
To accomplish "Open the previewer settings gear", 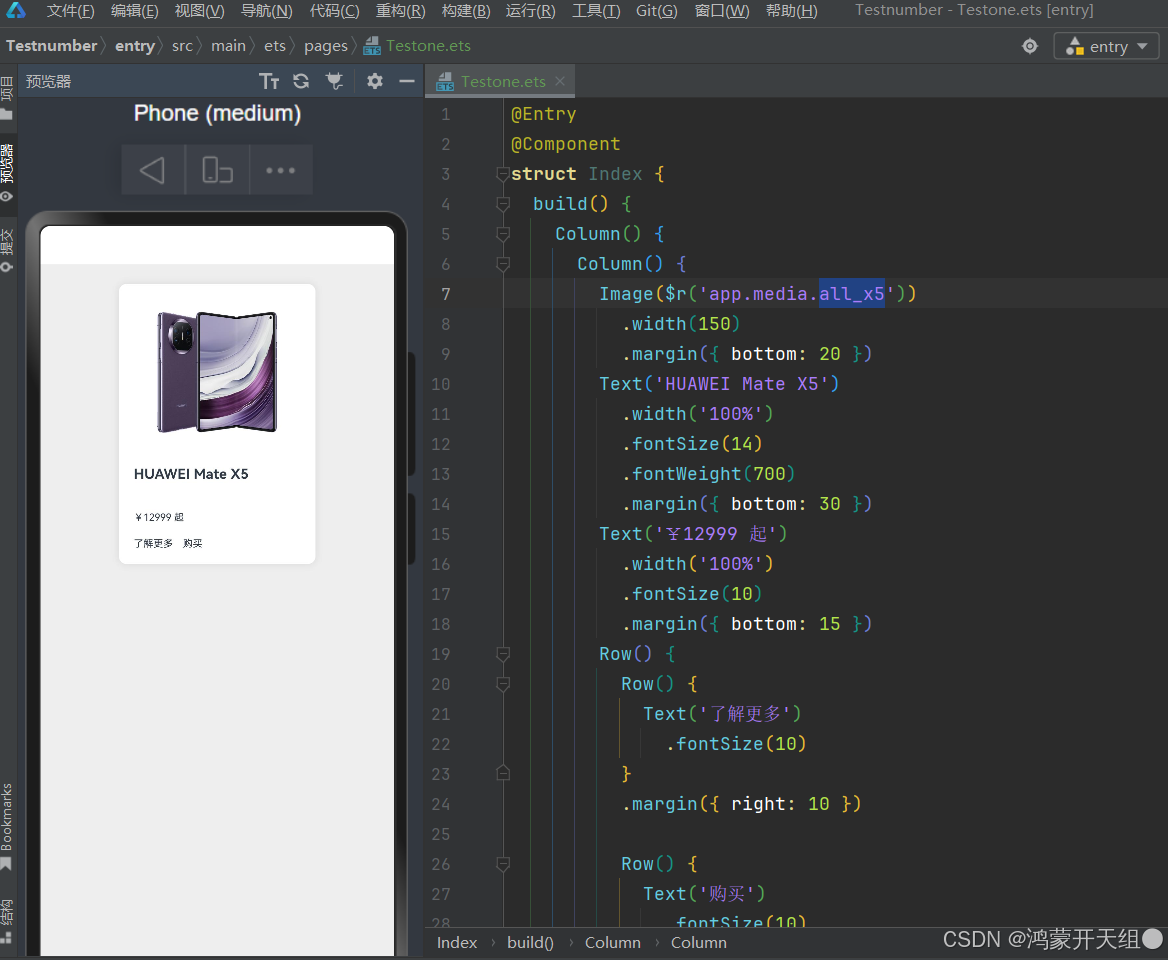I will click(x=375, y=81).
